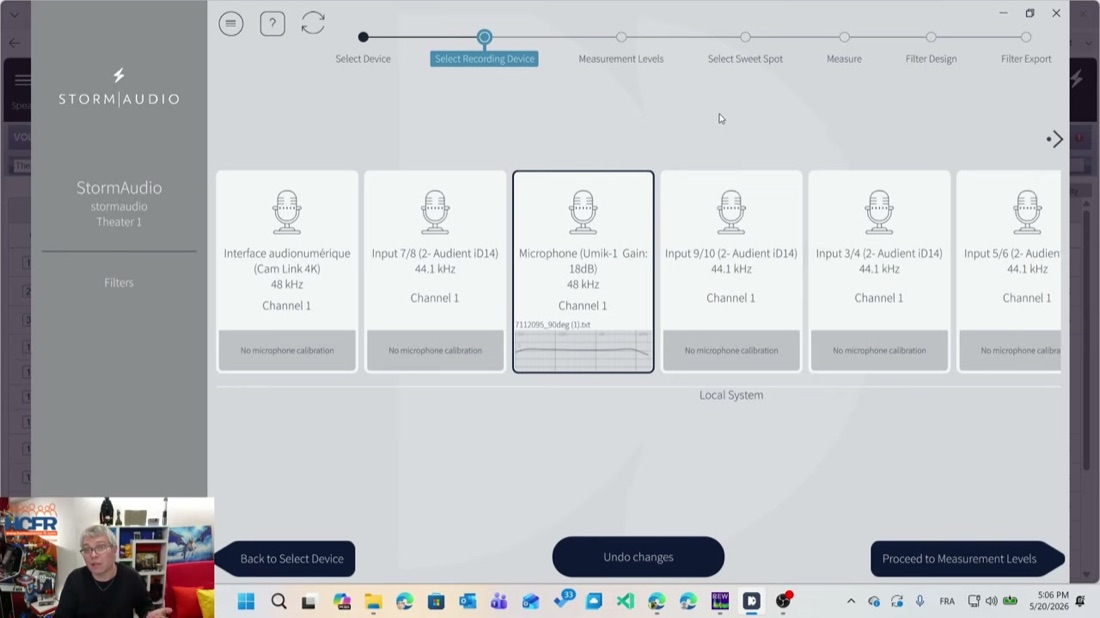The width and height of the screenshot is (1100, 618).
Task: Click the StormAudio logo
Action: 119,88
